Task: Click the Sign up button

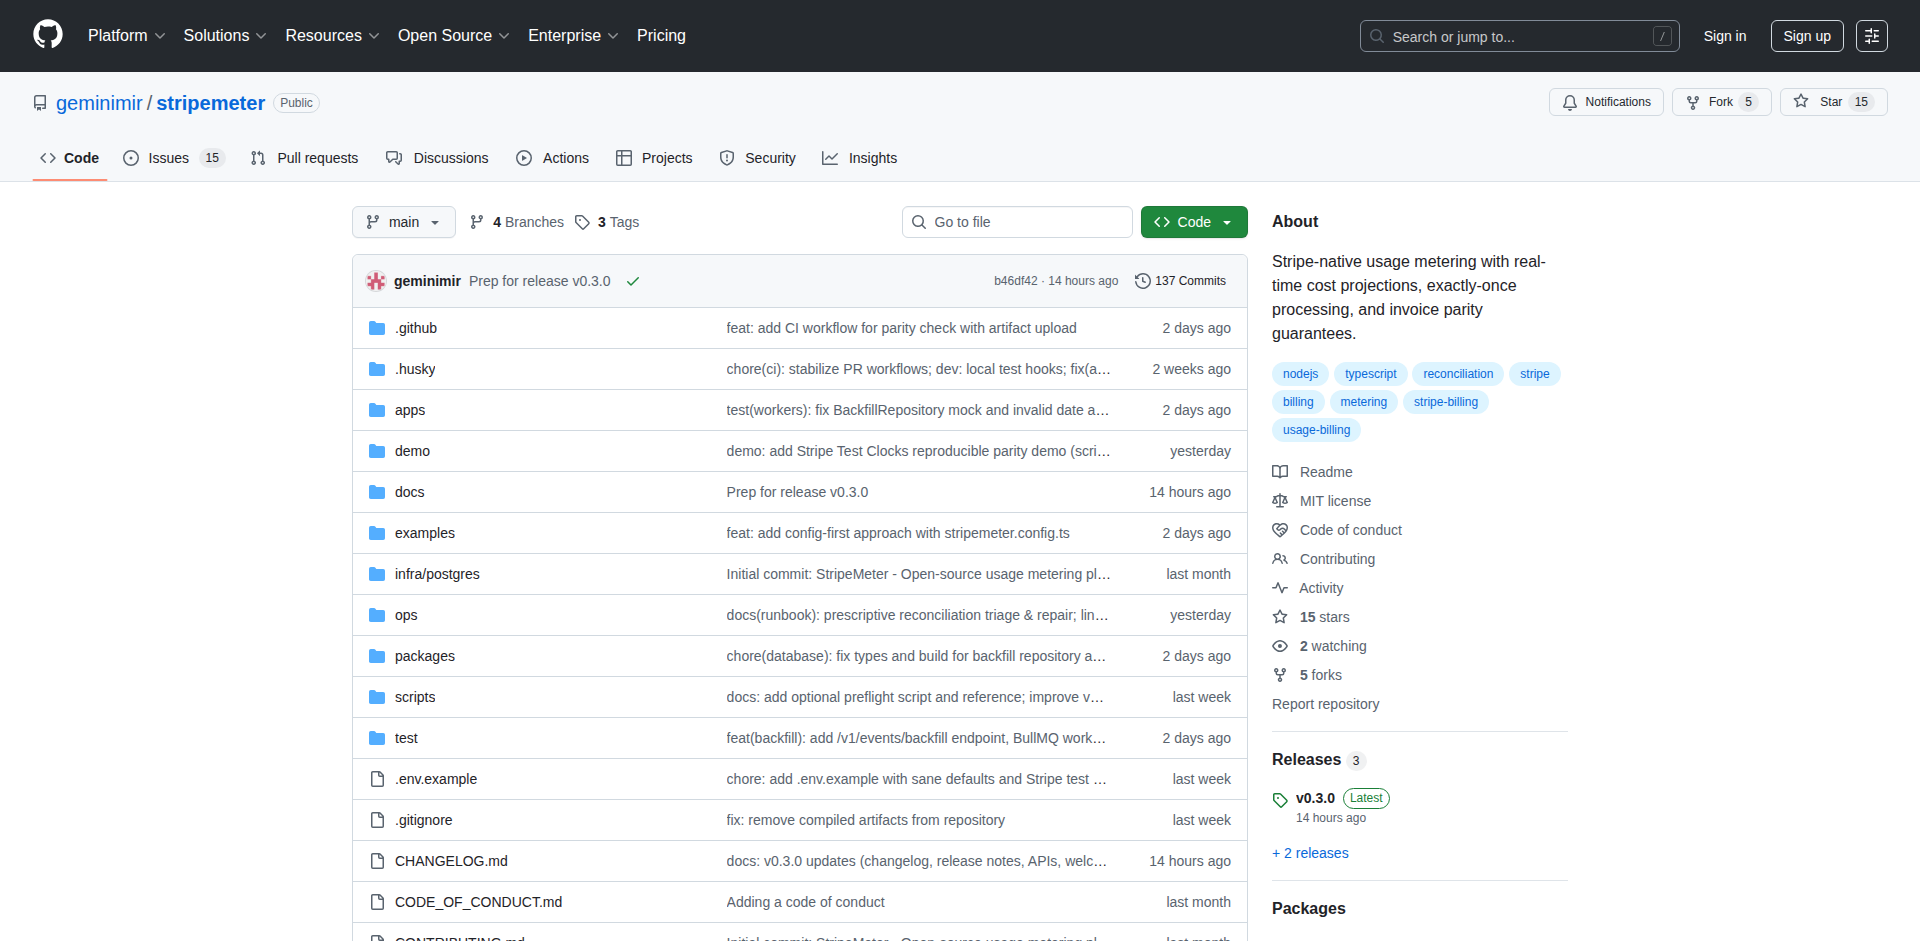Action: [1807, 36]
